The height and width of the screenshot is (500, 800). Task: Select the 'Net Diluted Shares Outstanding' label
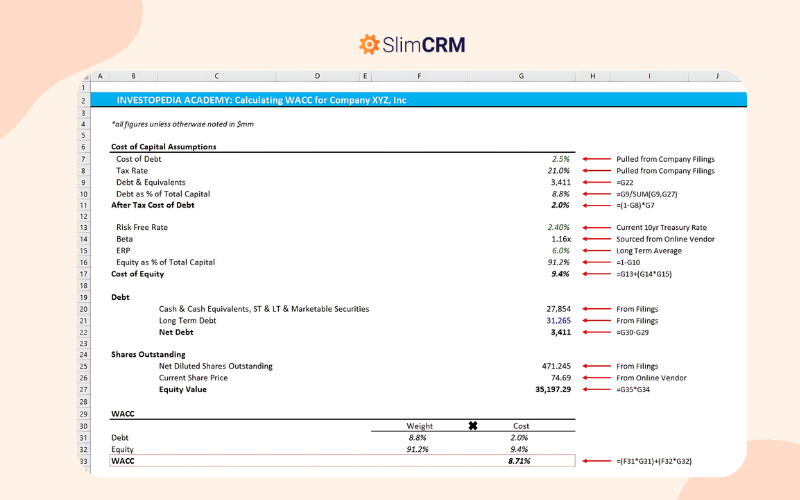pos(215,366)
